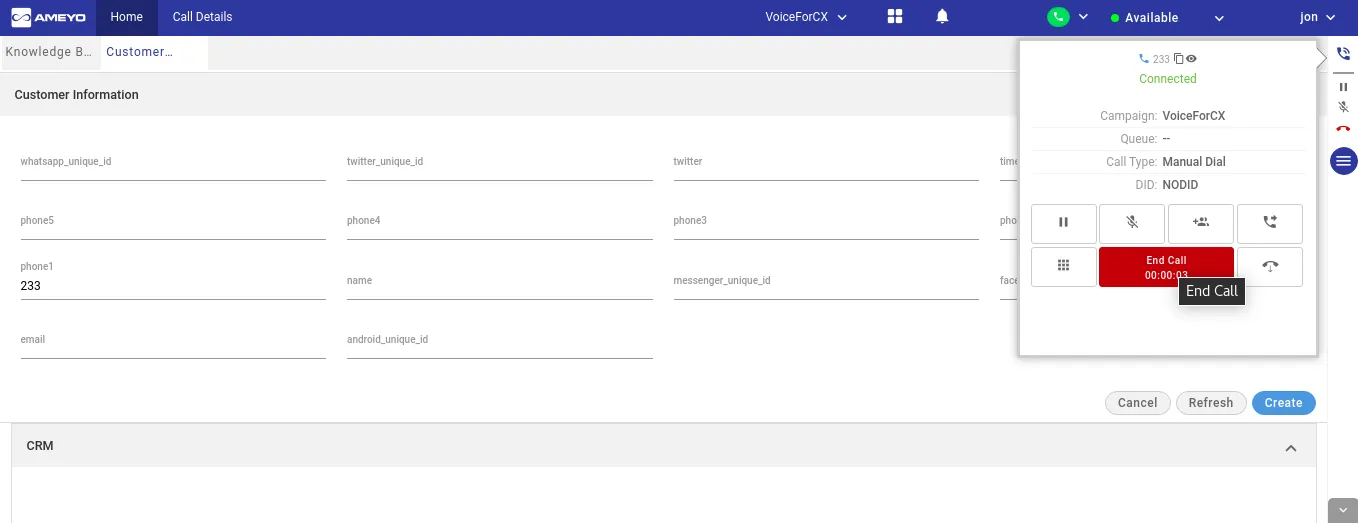This screenshot has width=1358, height=523.
Task: Transfer call using phone-arrow button
Action: pos(1270,223)
